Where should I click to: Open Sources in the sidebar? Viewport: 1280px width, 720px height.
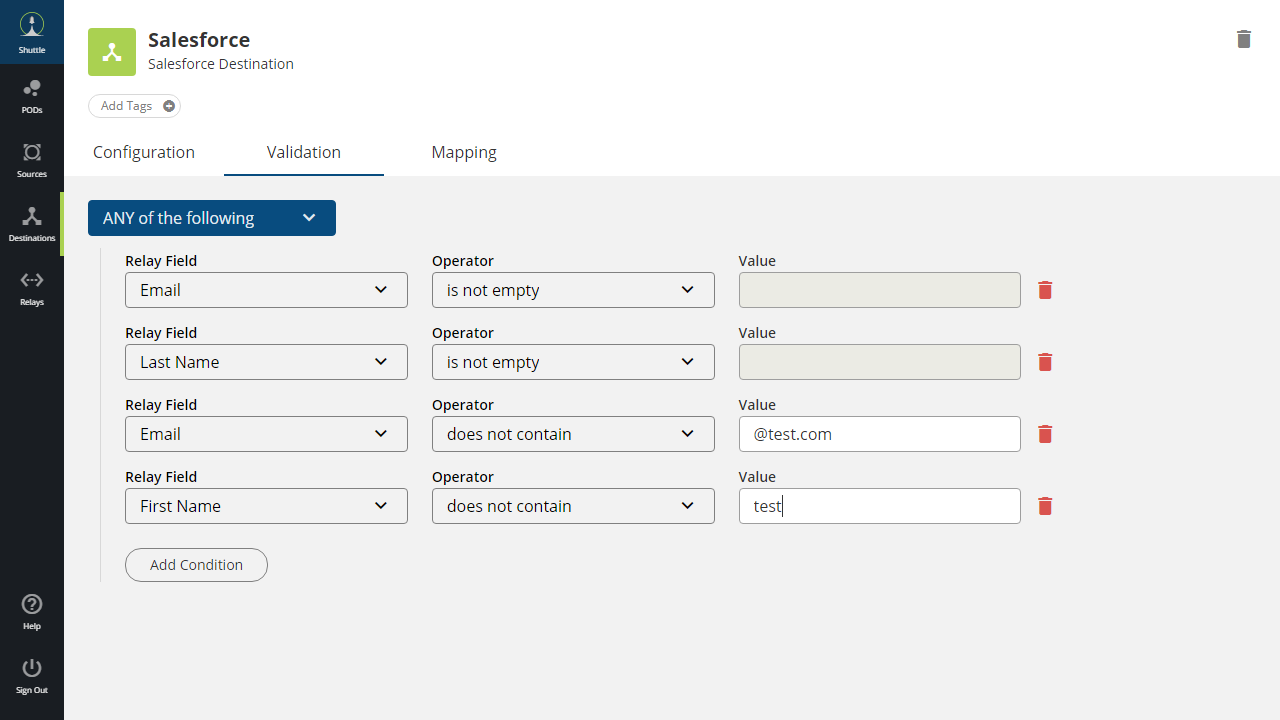click(x=32, y=160)
